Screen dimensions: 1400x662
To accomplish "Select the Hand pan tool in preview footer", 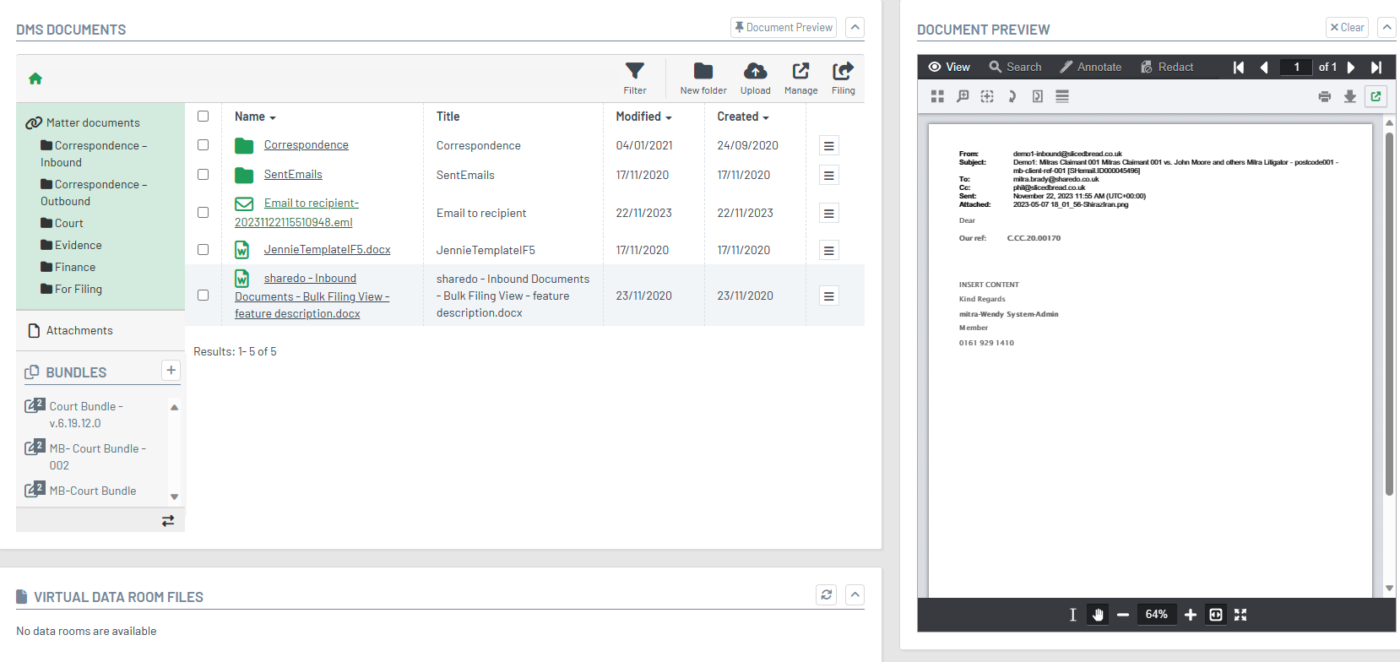I will coord(1097,614).
